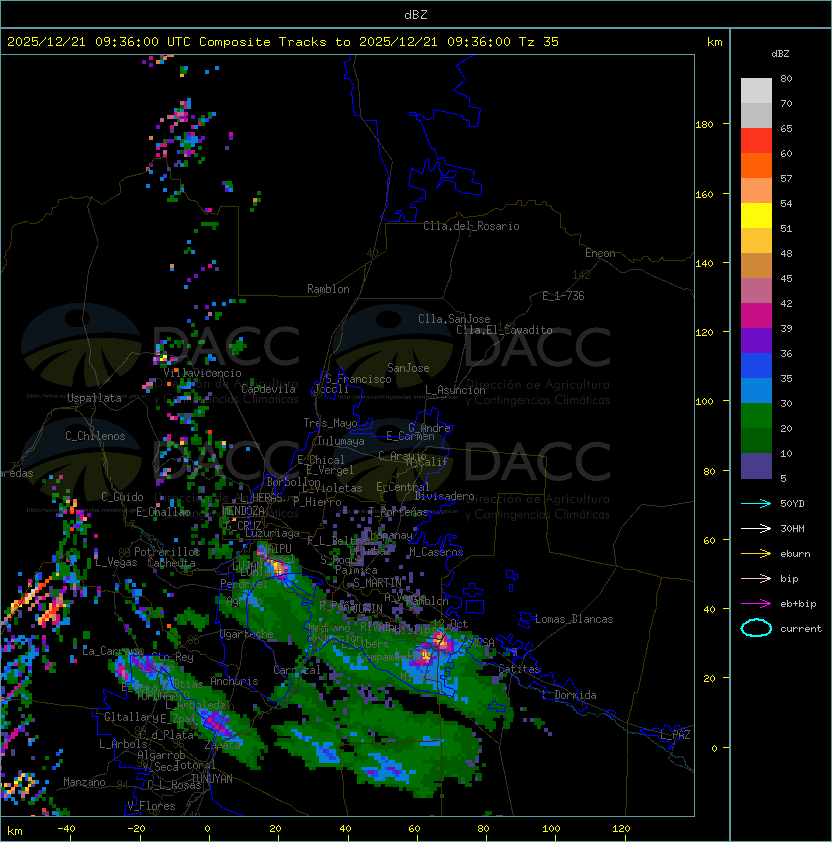The width and height of the screenshot is (832, 842).
Task: Click the 'L_Asuncion' map label
Action: click(x=455, y=390)
